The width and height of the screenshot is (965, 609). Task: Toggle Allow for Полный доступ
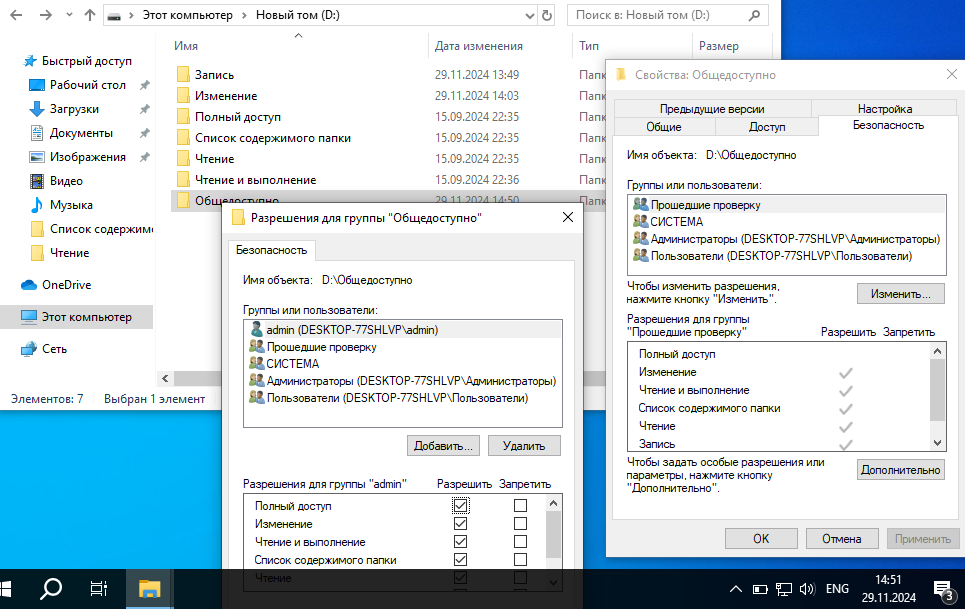click(460, 506)
